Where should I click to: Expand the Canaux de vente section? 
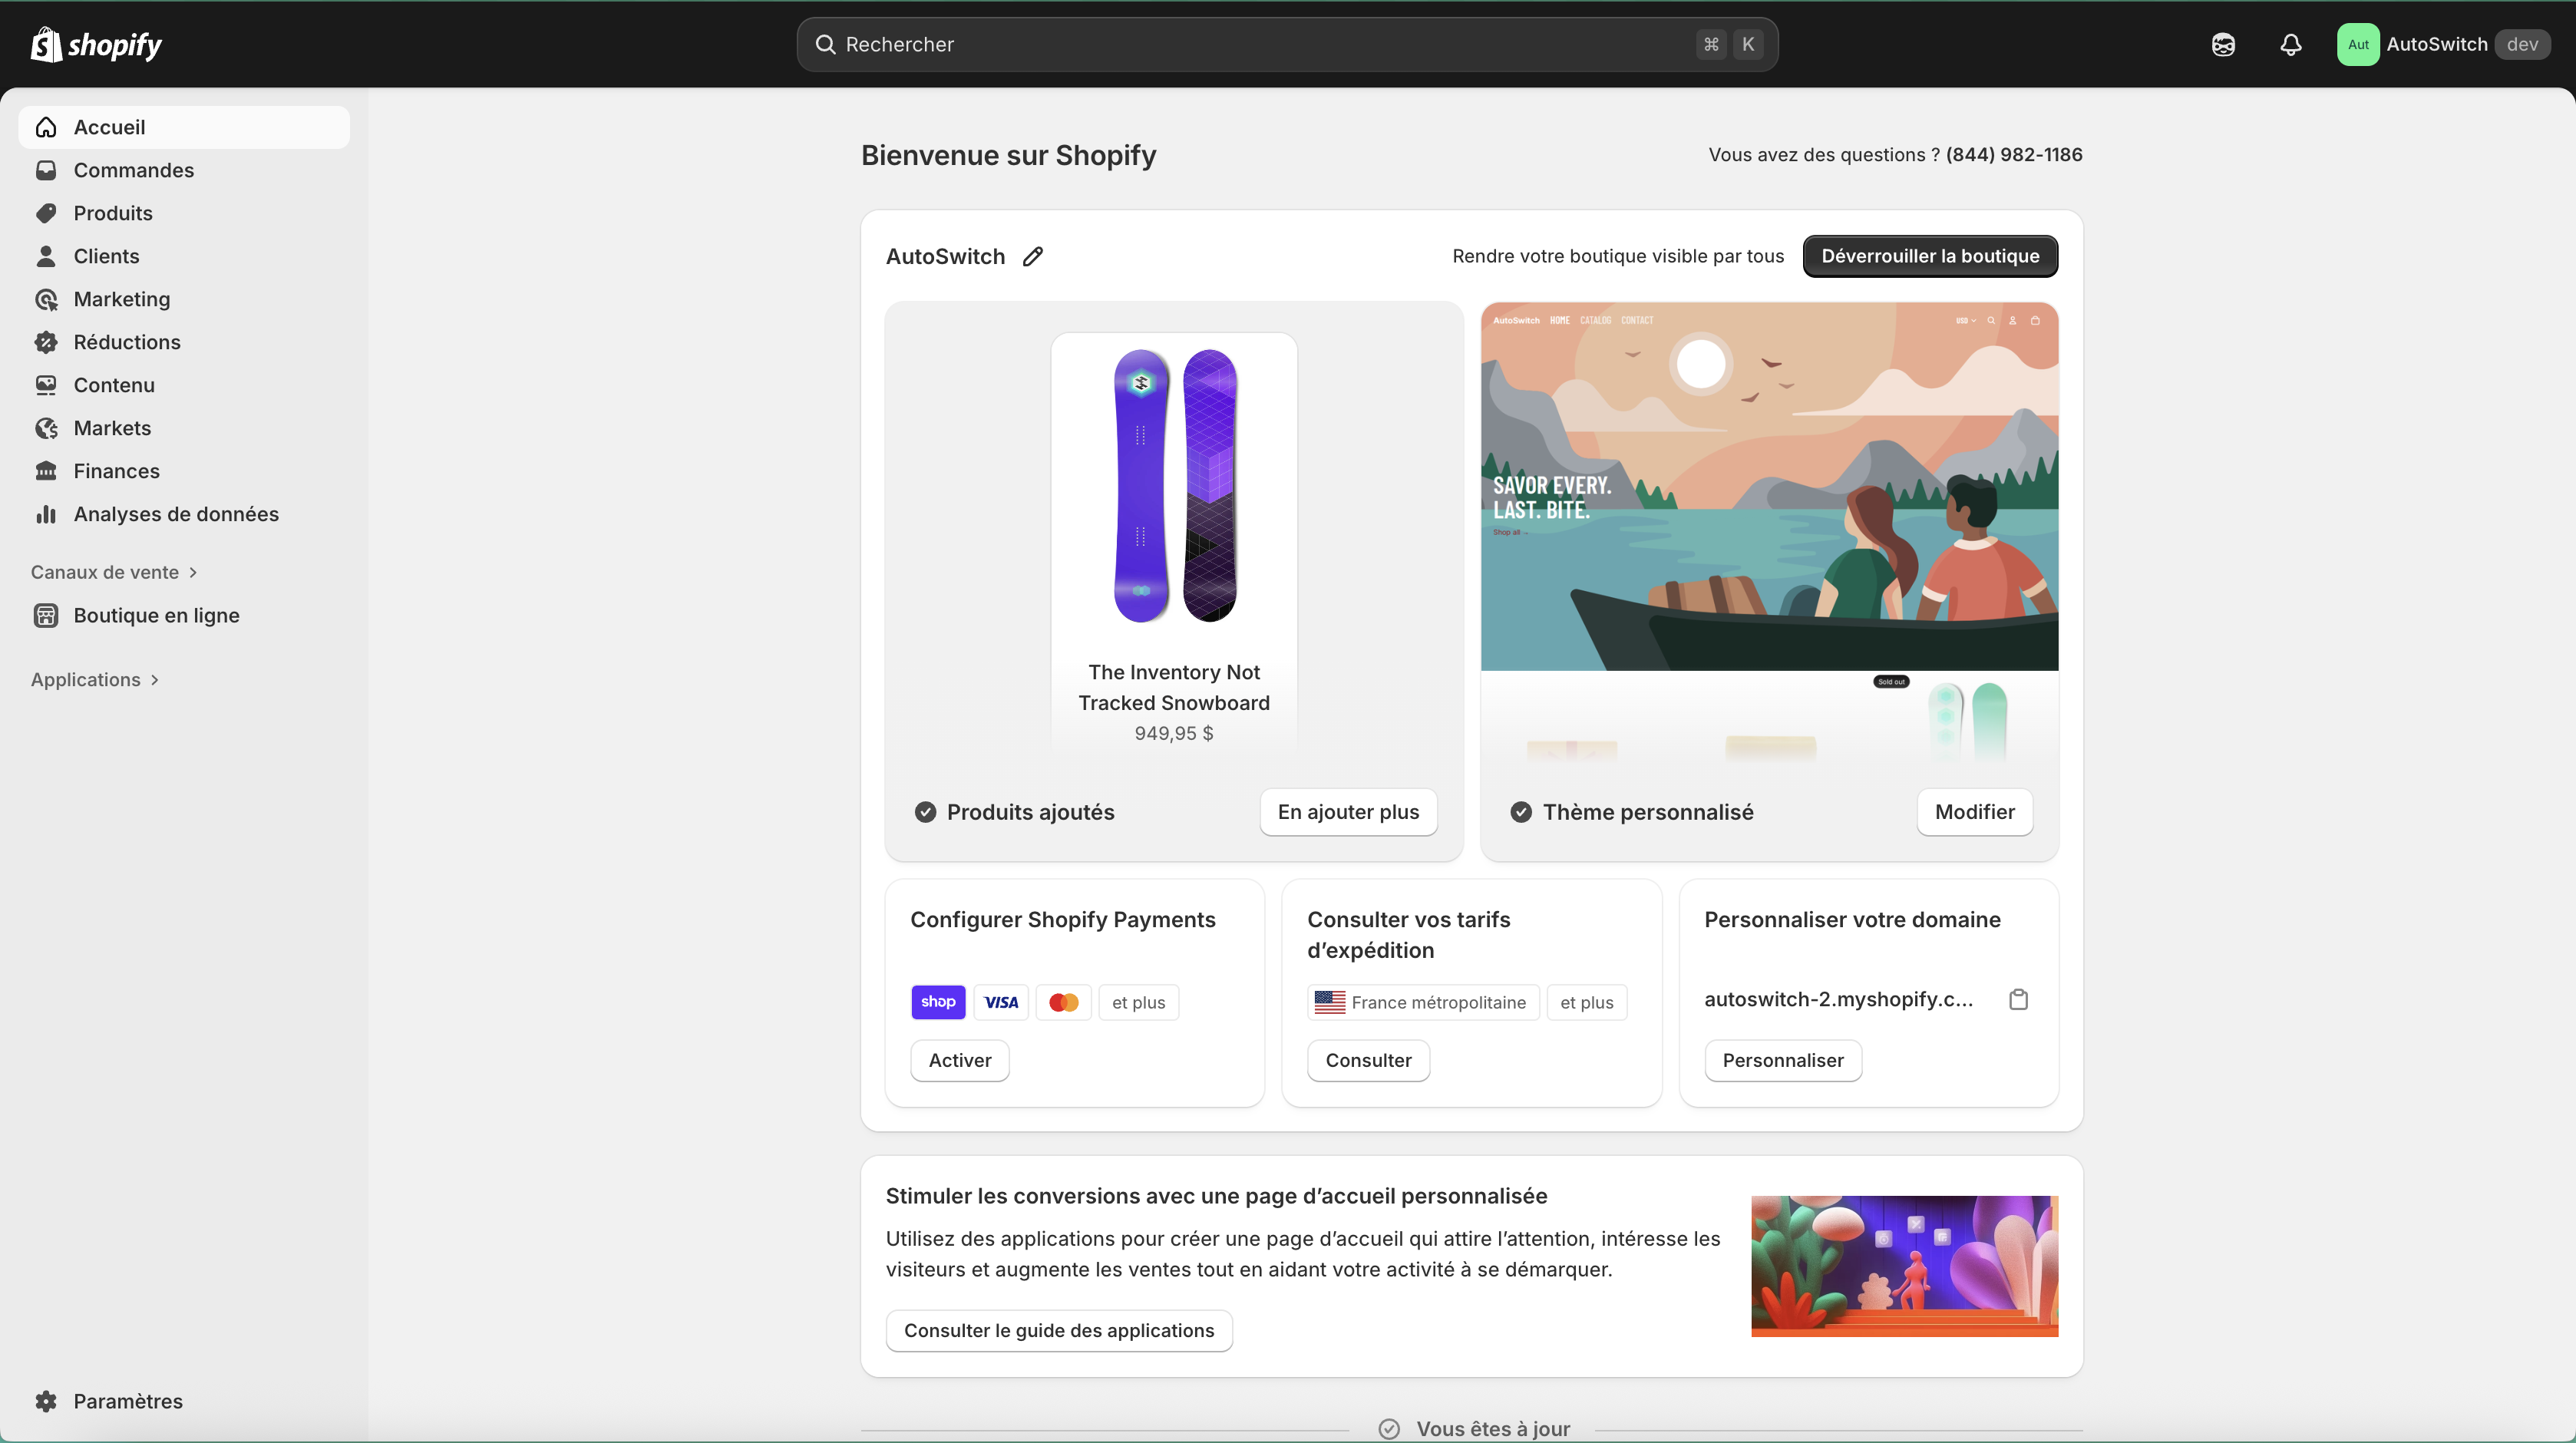[x=113, y=572]
